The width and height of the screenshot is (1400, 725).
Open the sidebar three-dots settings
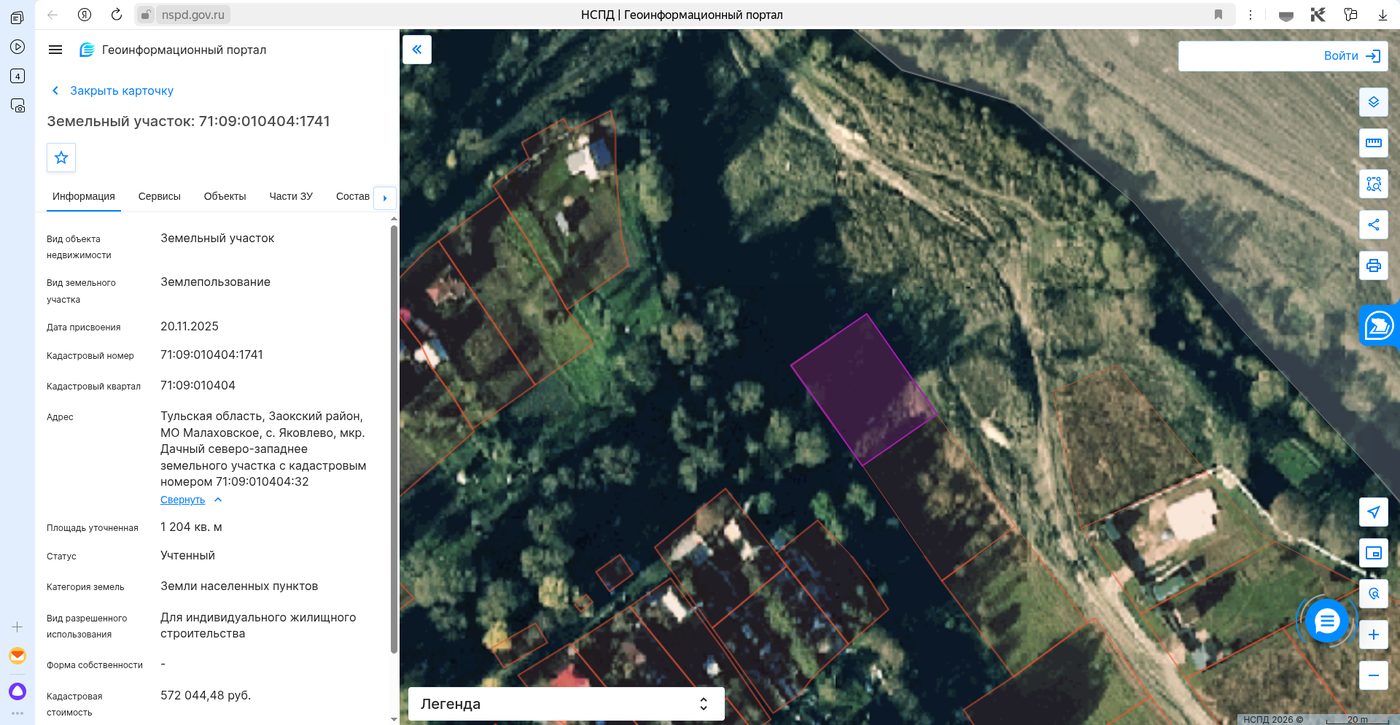pos(17,714)
